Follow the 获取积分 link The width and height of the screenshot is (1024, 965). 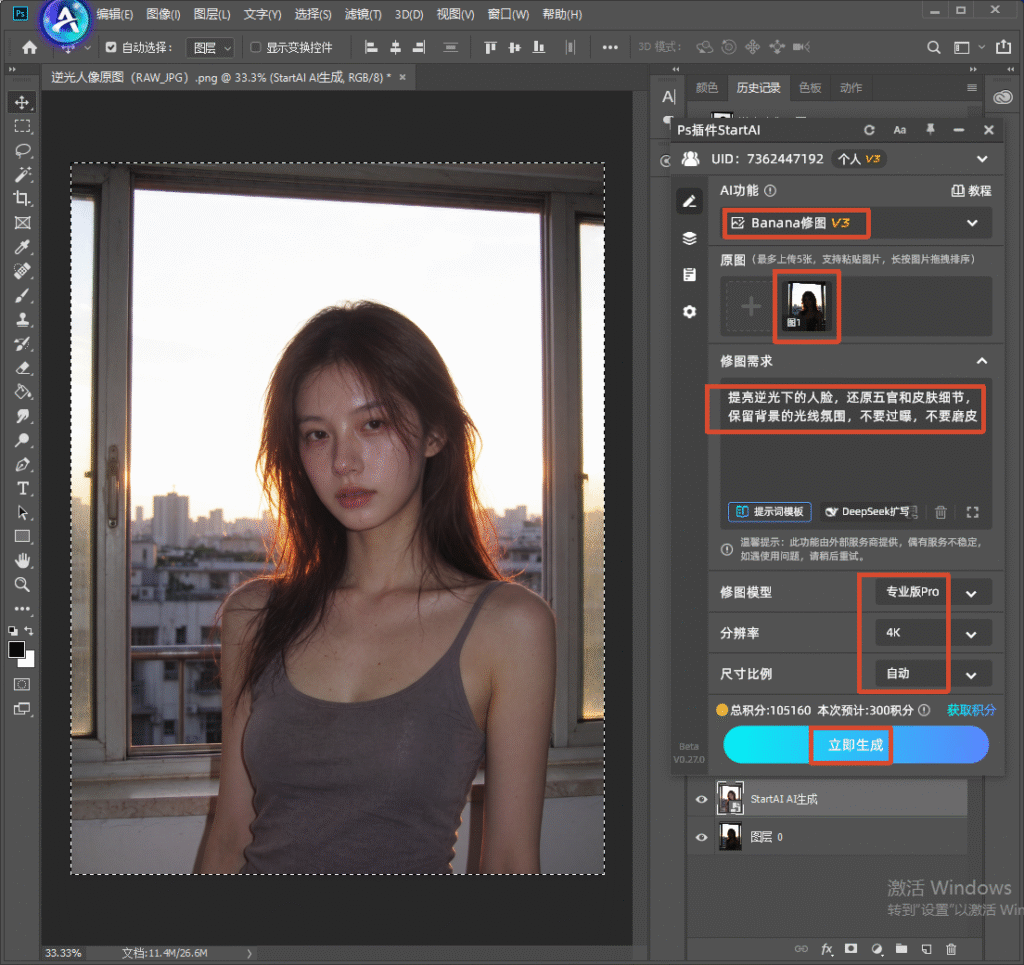point(971,710)
